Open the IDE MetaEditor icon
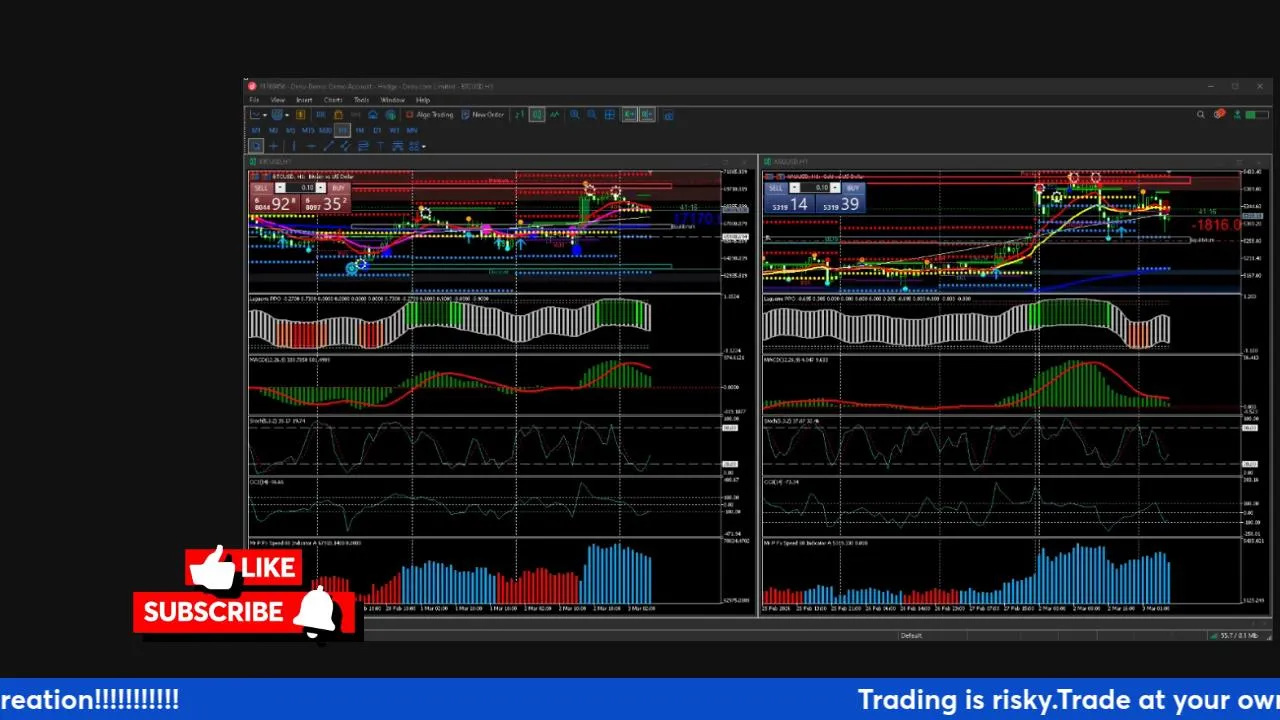Viewport: 1280px width, 720px height. 320,115
